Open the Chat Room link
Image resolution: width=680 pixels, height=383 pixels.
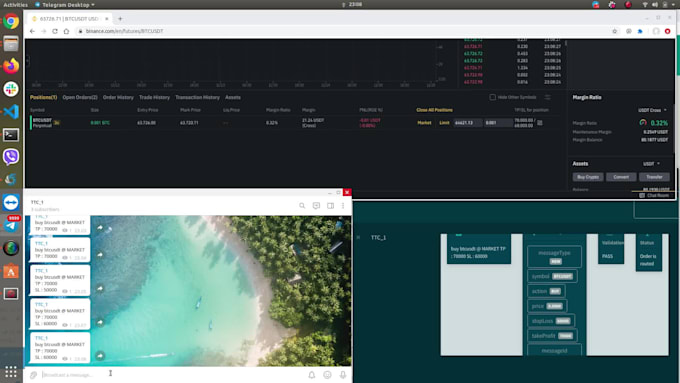654,196
